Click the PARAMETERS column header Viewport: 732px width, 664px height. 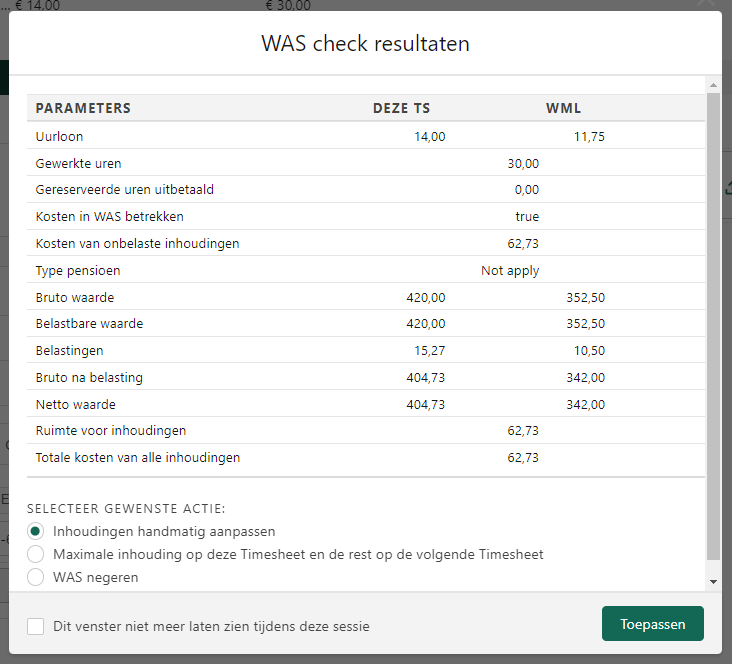(83, 108)
